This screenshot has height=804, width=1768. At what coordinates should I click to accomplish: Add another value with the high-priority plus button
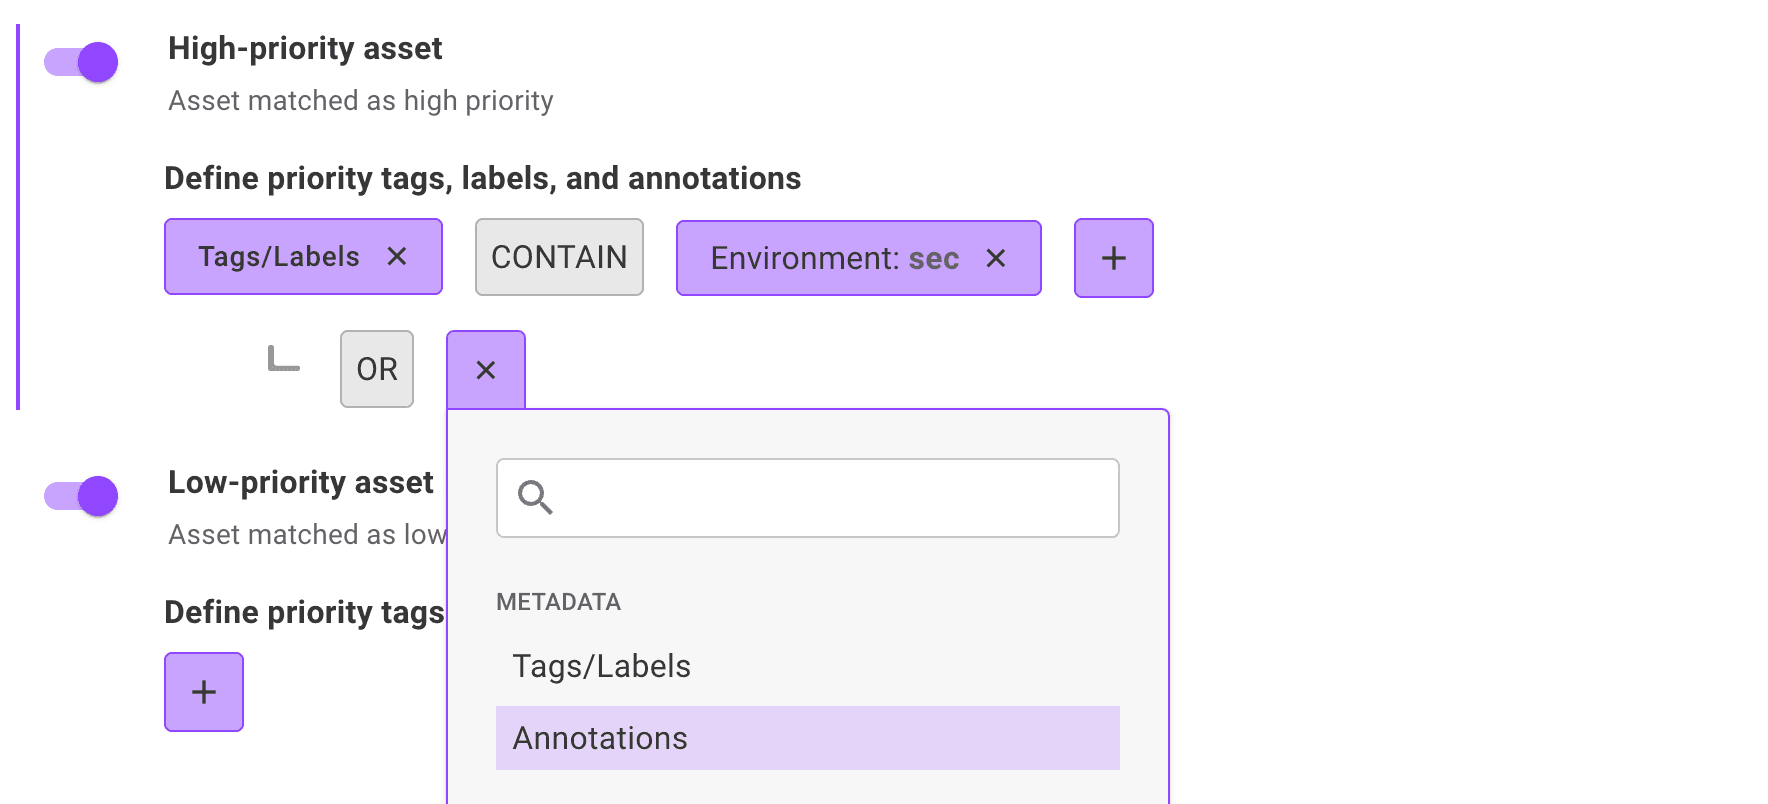[x=1113, y=259]
